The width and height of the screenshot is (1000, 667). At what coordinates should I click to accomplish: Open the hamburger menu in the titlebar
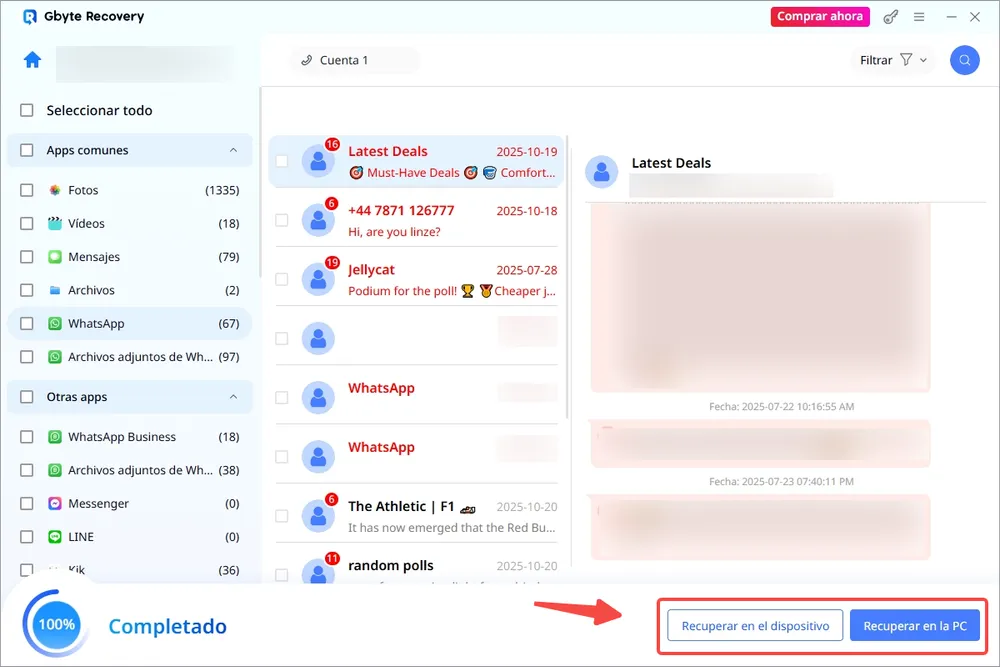click(x=919, y=16)
